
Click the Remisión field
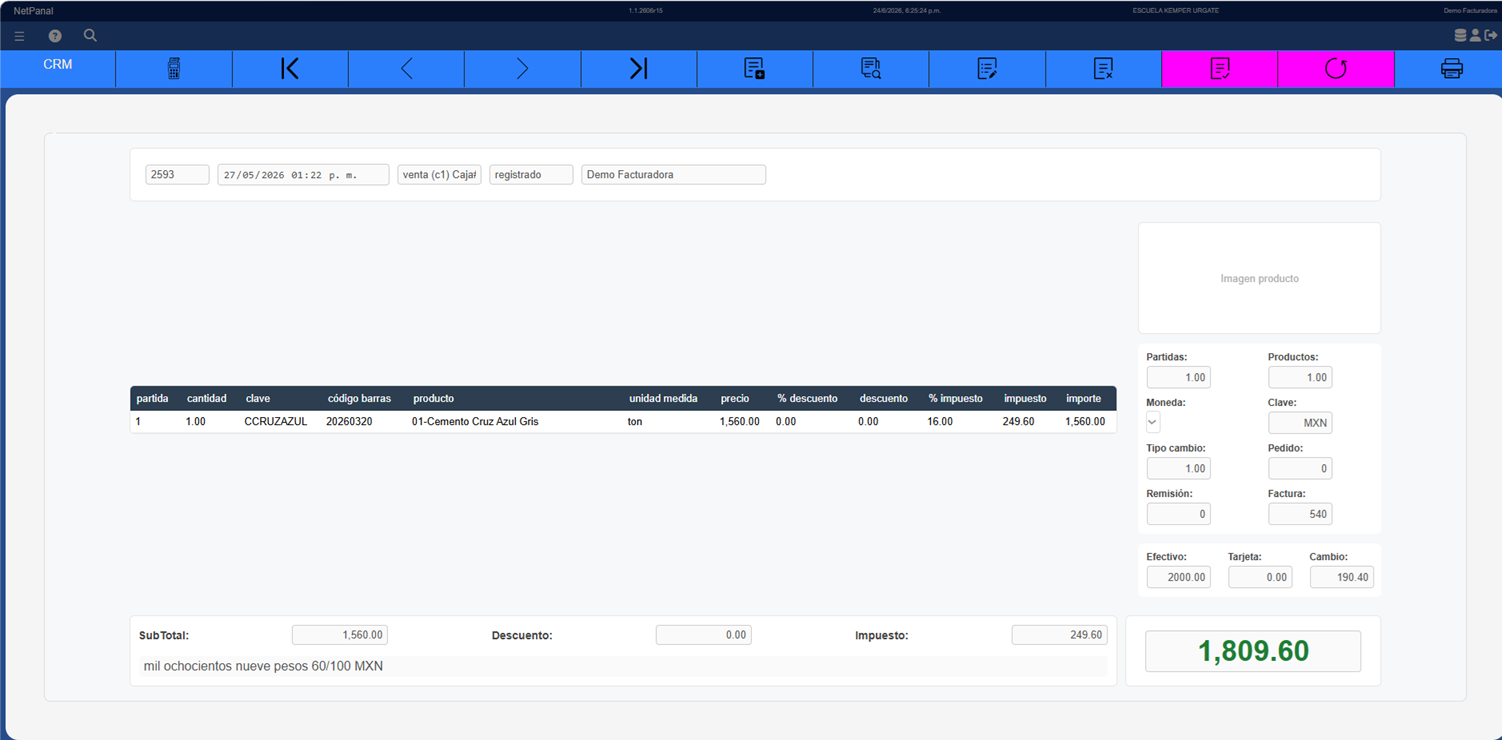tap(1178, 514)
